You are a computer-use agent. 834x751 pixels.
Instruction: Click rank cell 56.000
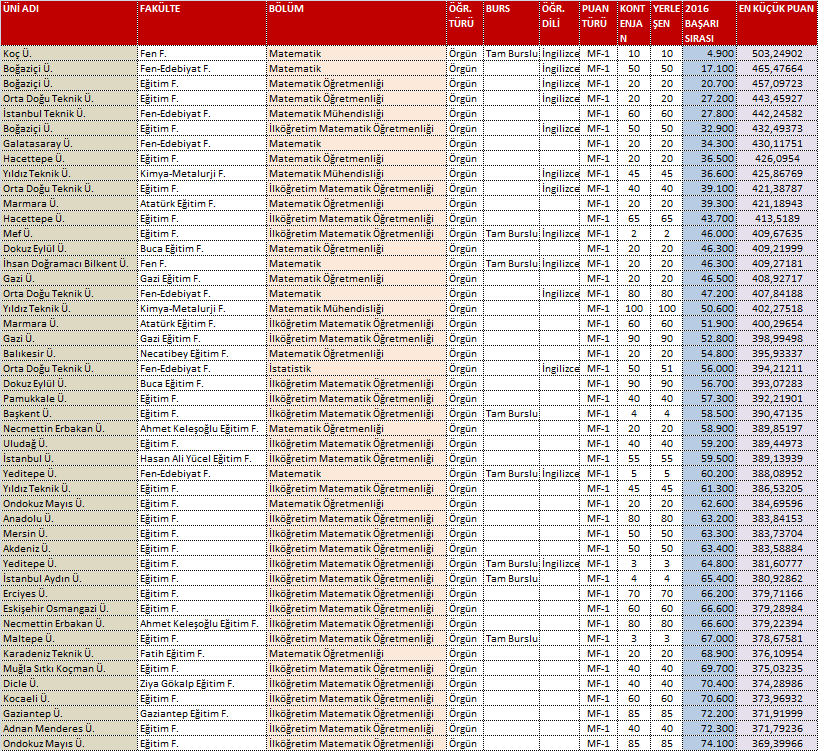point(710,369)
